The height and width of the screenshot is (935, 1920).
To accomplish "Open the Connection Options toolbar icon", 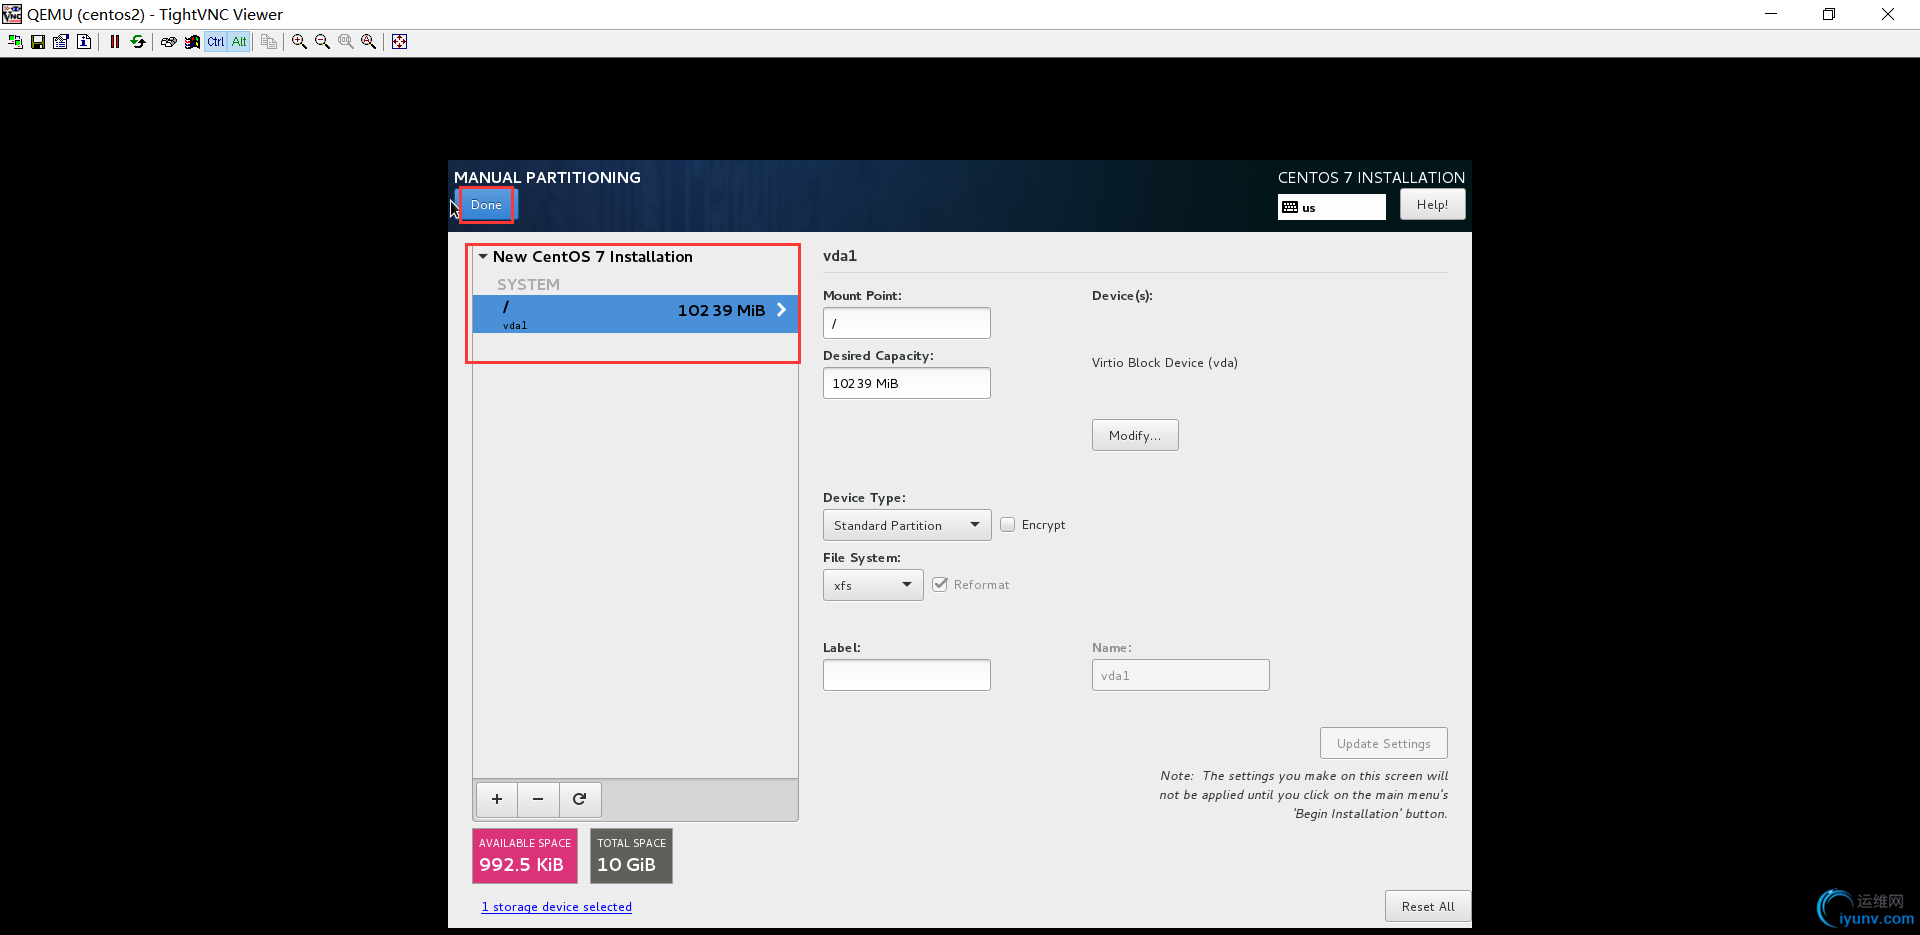I will click(x=61, y=42).
